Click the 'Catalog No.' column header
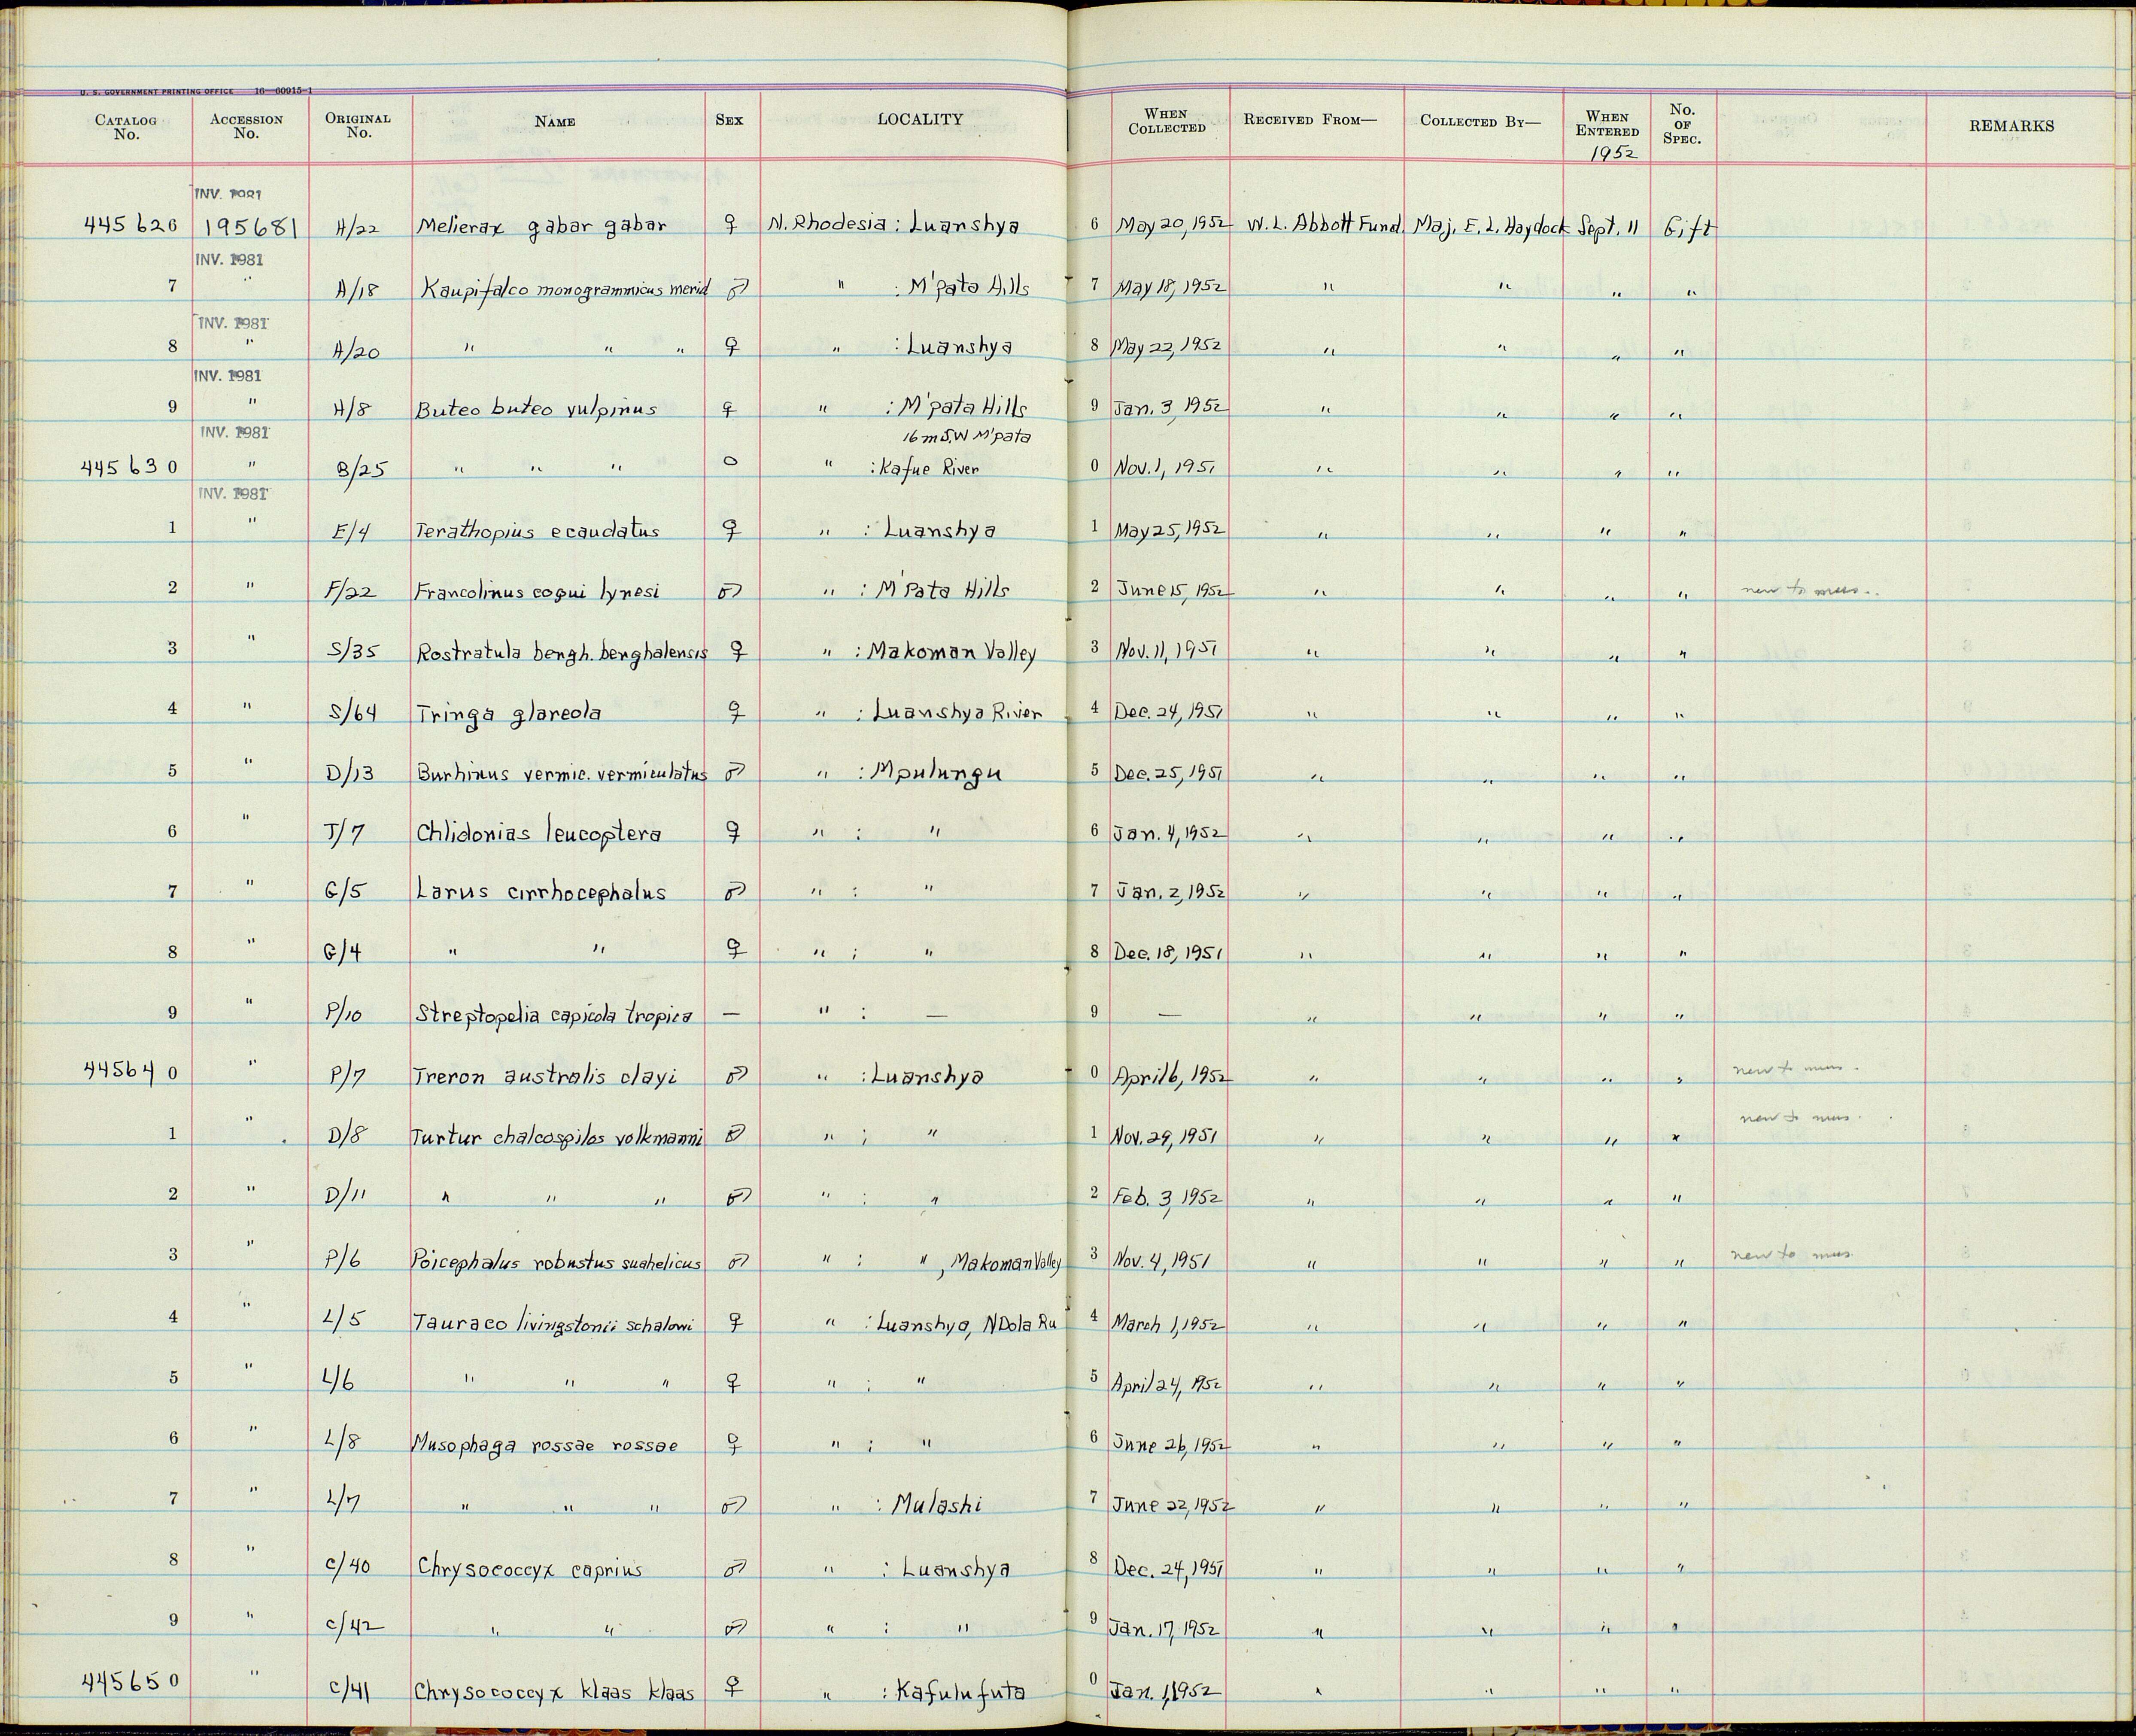Image resolution: width=2136 pixels, height=1736 pixels. [x=126, y=127]
